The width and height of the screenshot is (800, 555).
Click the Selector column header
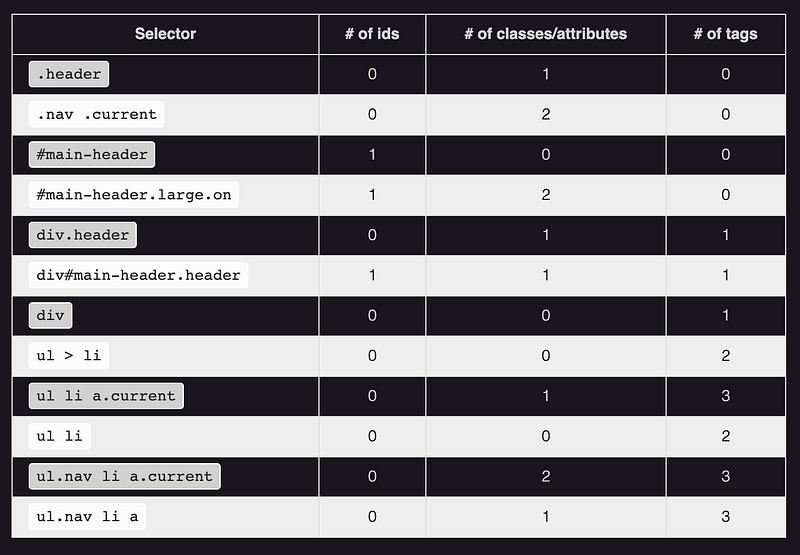point(165,34)
